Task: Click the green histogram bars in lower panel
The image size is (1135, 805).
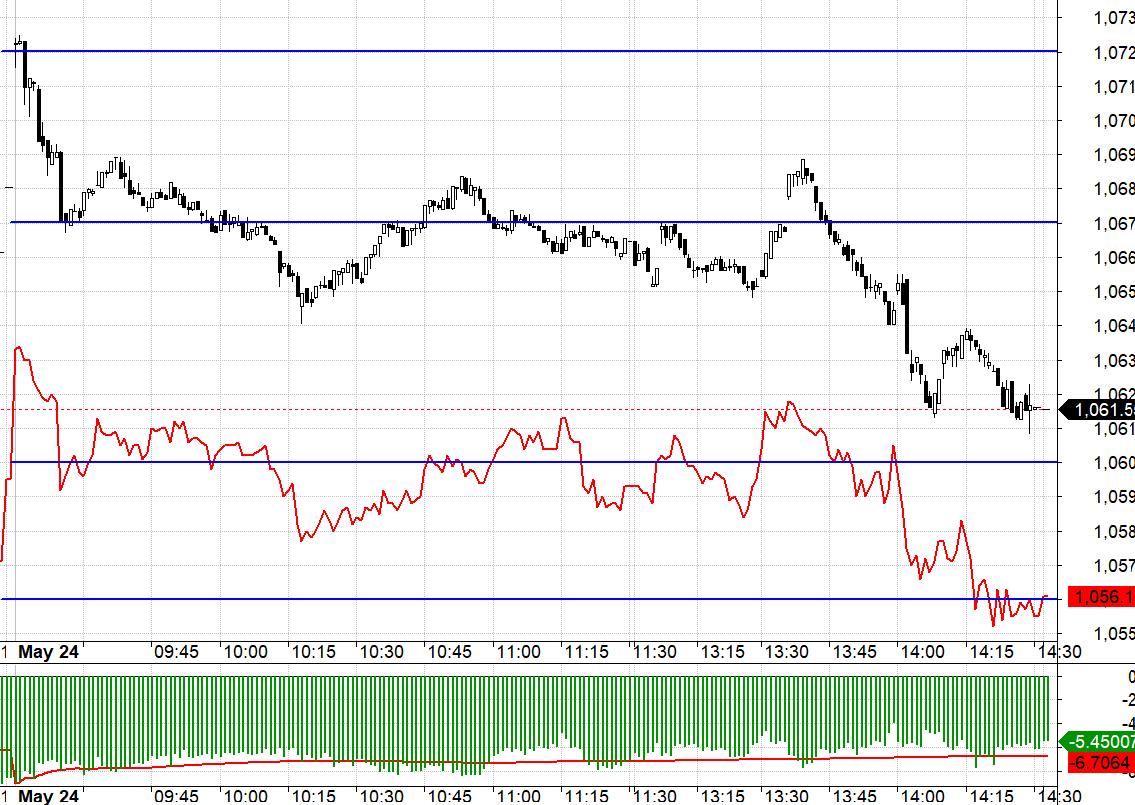Action: coord(525,717)
